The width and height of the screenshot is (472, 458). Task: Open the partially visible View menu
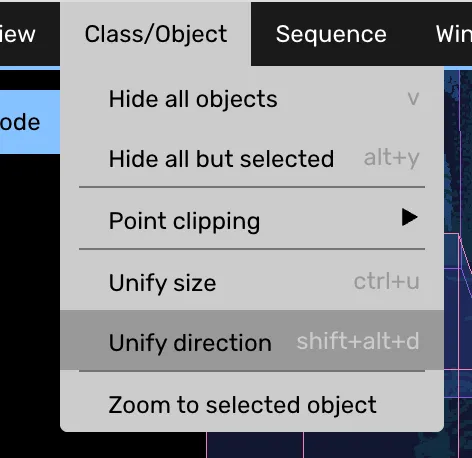click(17, 34)
